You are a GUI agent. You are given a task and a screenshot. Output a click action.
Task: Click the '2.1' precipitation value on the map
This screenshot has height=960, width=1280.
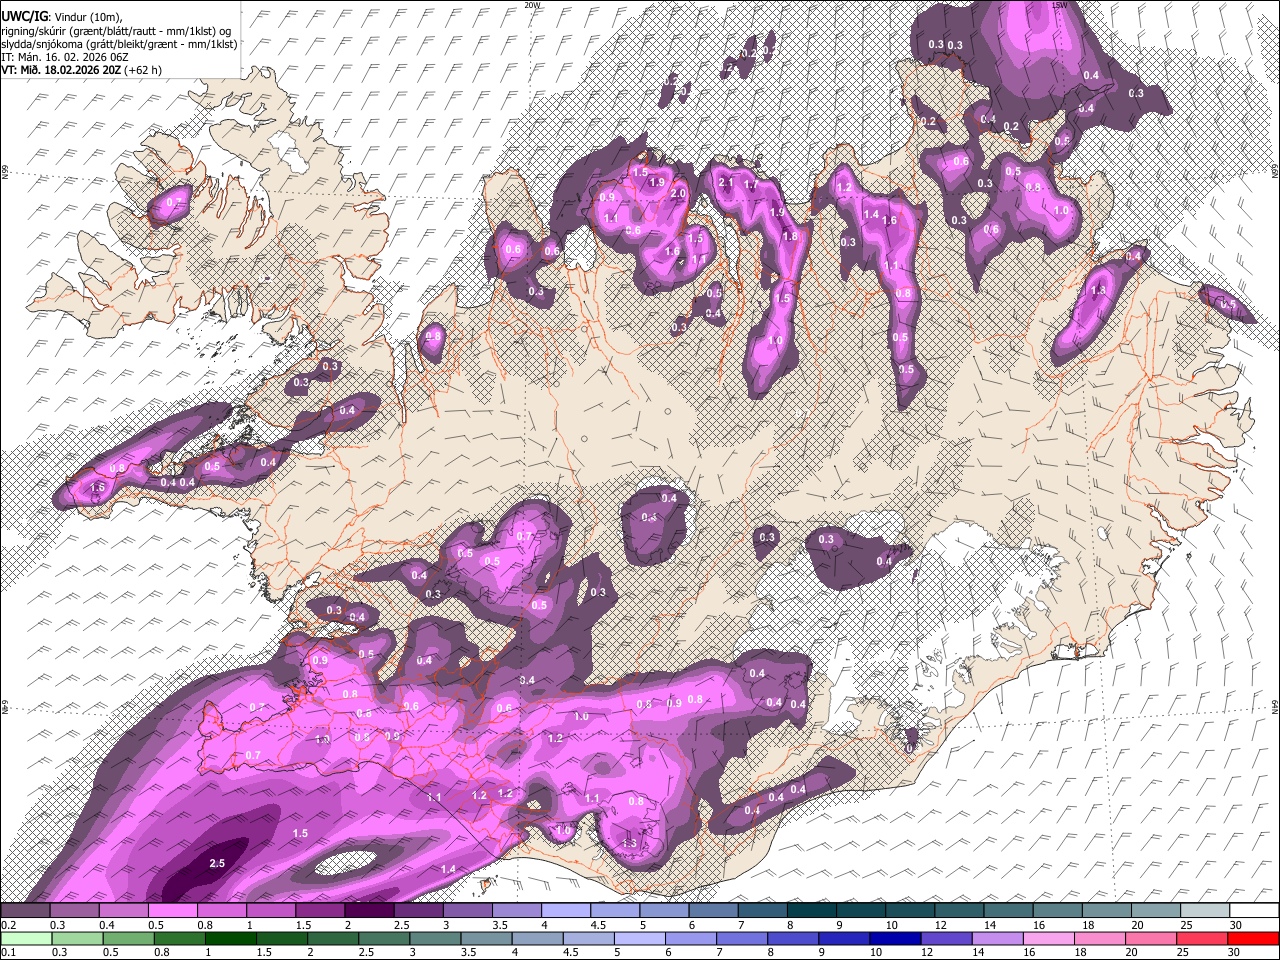click(x=726, y=183)
